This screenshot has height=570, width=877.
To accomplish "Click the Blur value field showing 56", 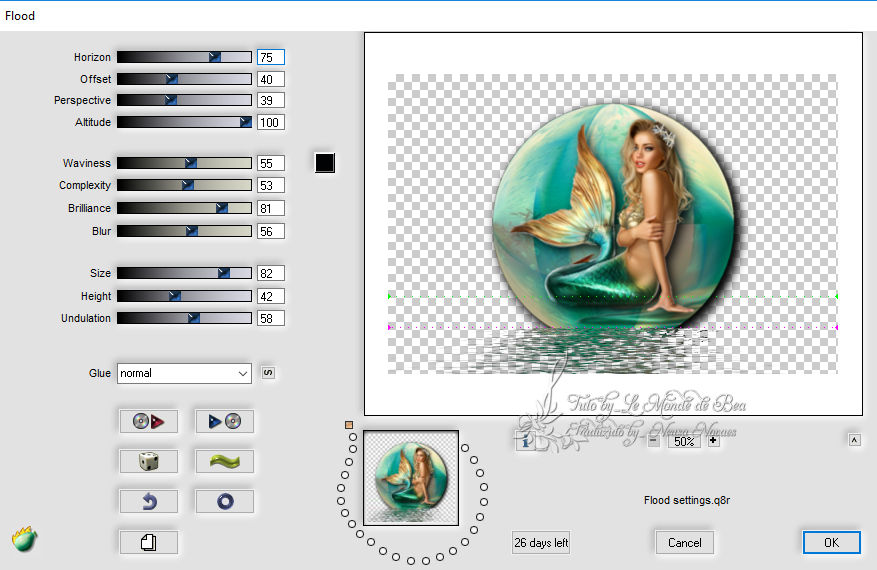I will tap(271, 231).
